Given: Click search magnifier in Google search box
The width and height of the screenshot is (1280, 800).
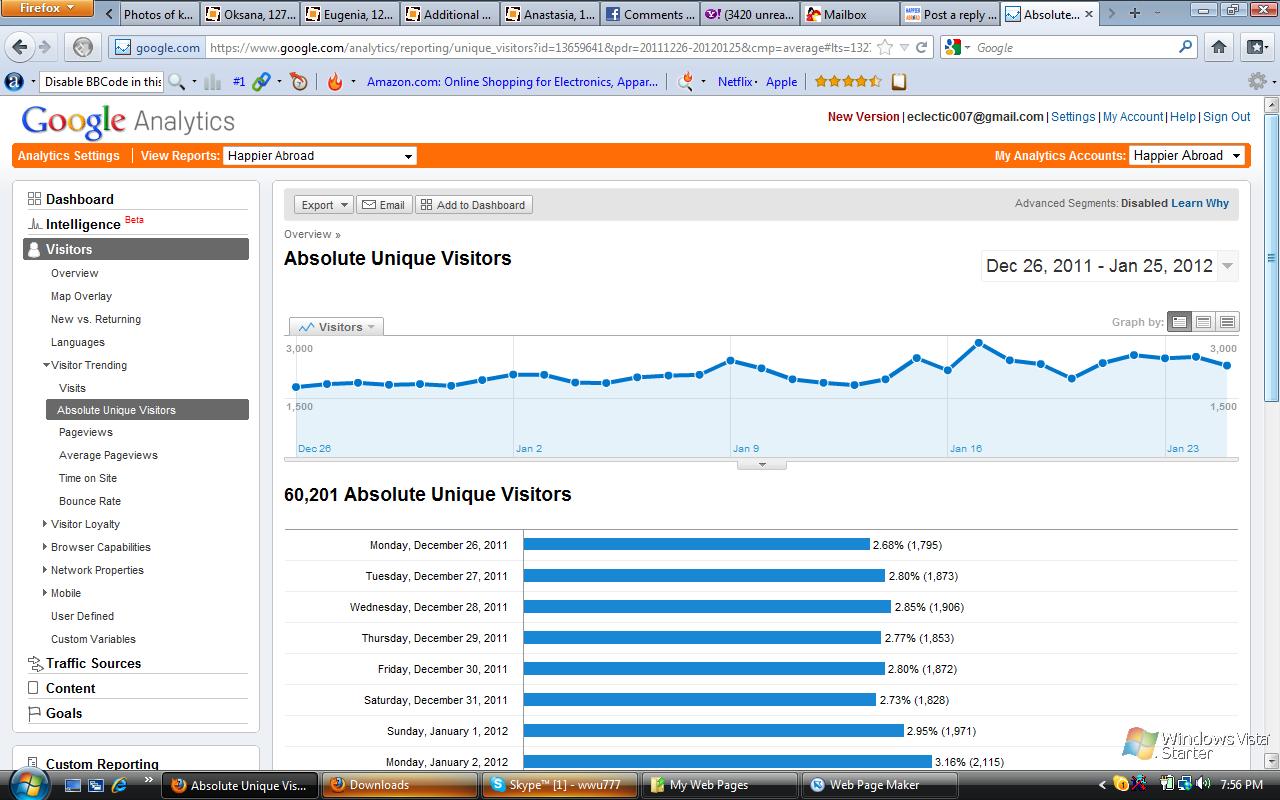Looking at the screenshot, I should (1186, 47).
